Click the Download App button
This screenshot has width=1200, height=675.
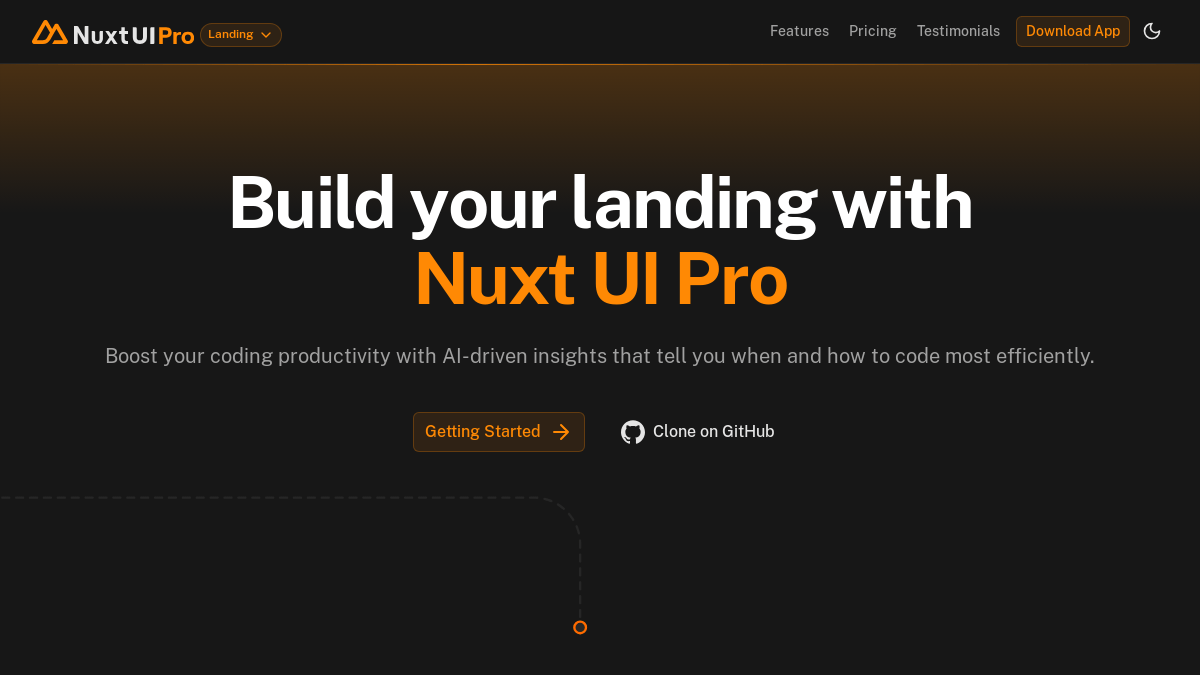1073,31
